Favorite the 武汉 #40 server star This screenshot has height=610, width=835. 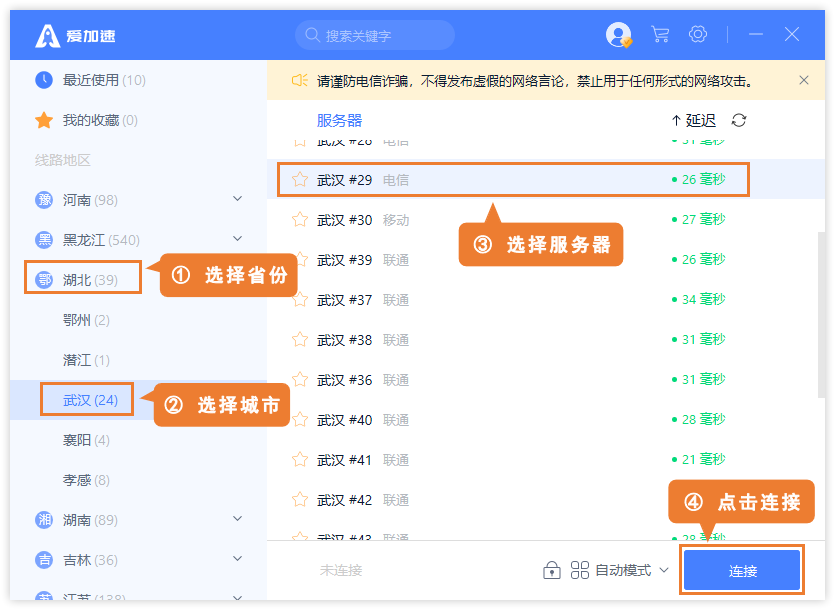300,419
